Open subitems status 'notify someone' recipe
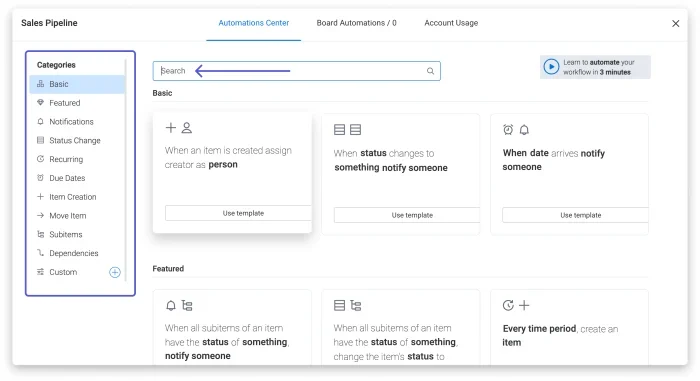 pyautogui.click(x=227, y=342)
